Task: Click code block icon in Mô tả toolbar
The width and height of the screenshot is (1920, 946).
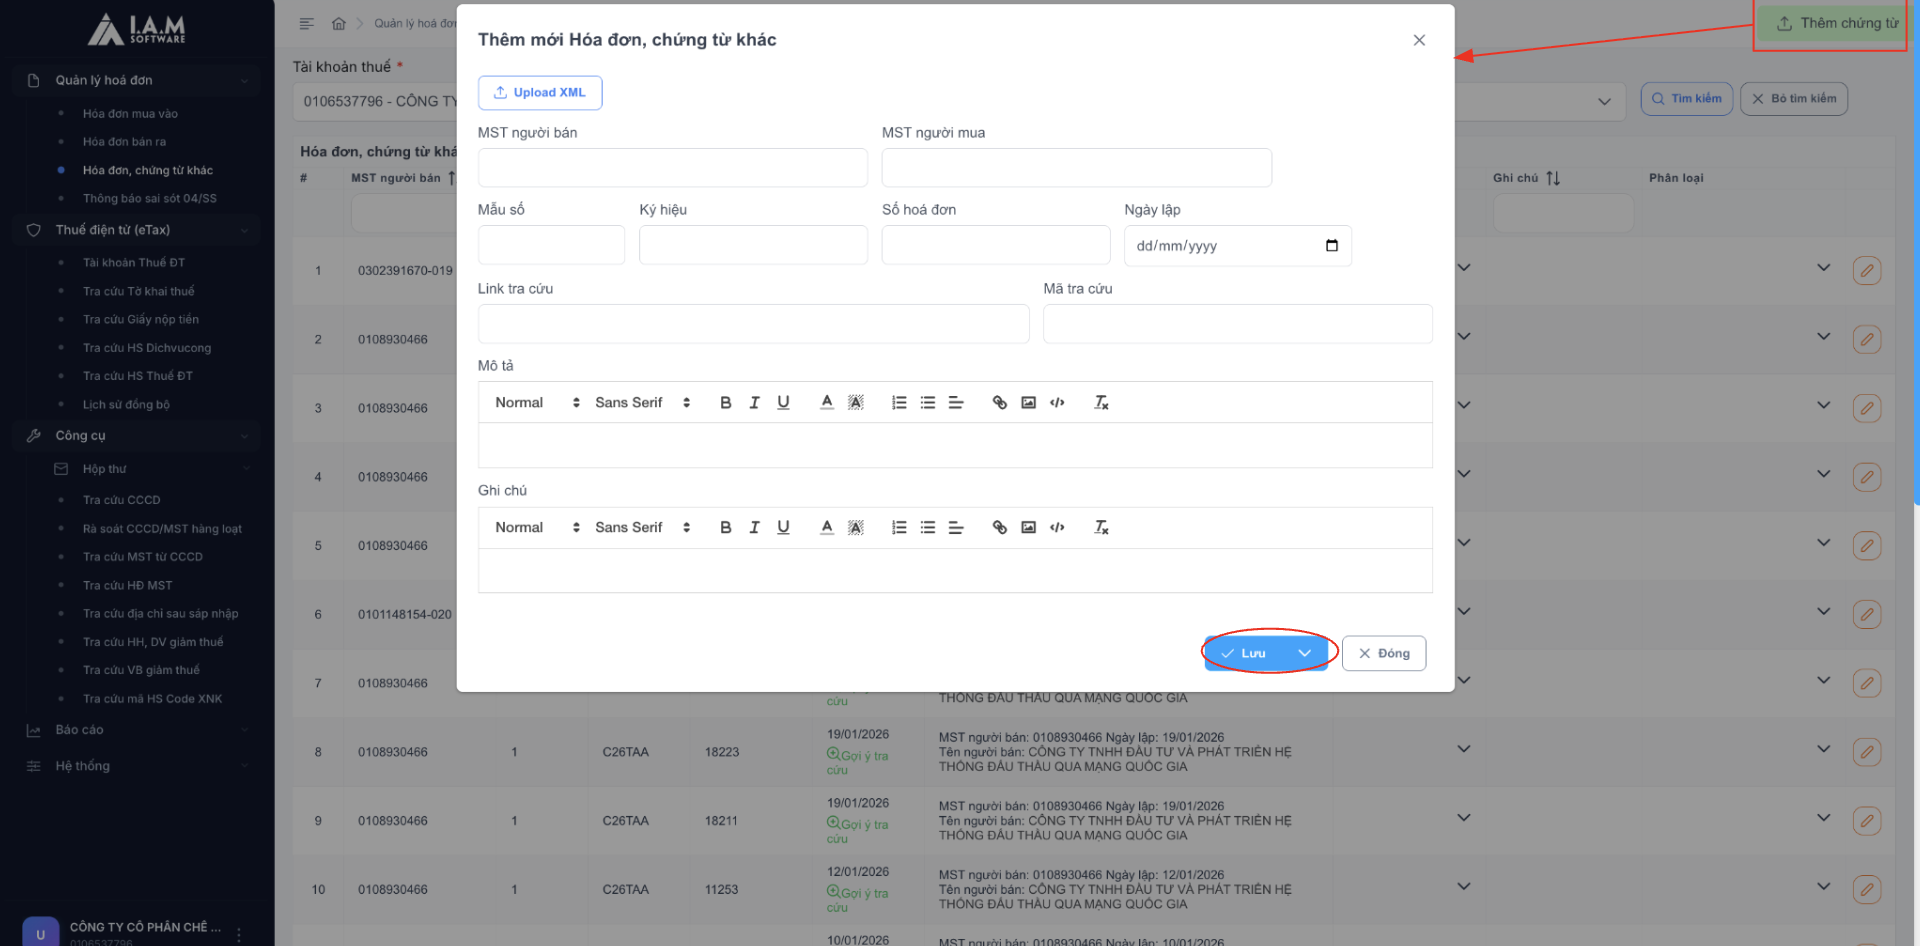Action: pyautogui.click(x=1057, y=403)
